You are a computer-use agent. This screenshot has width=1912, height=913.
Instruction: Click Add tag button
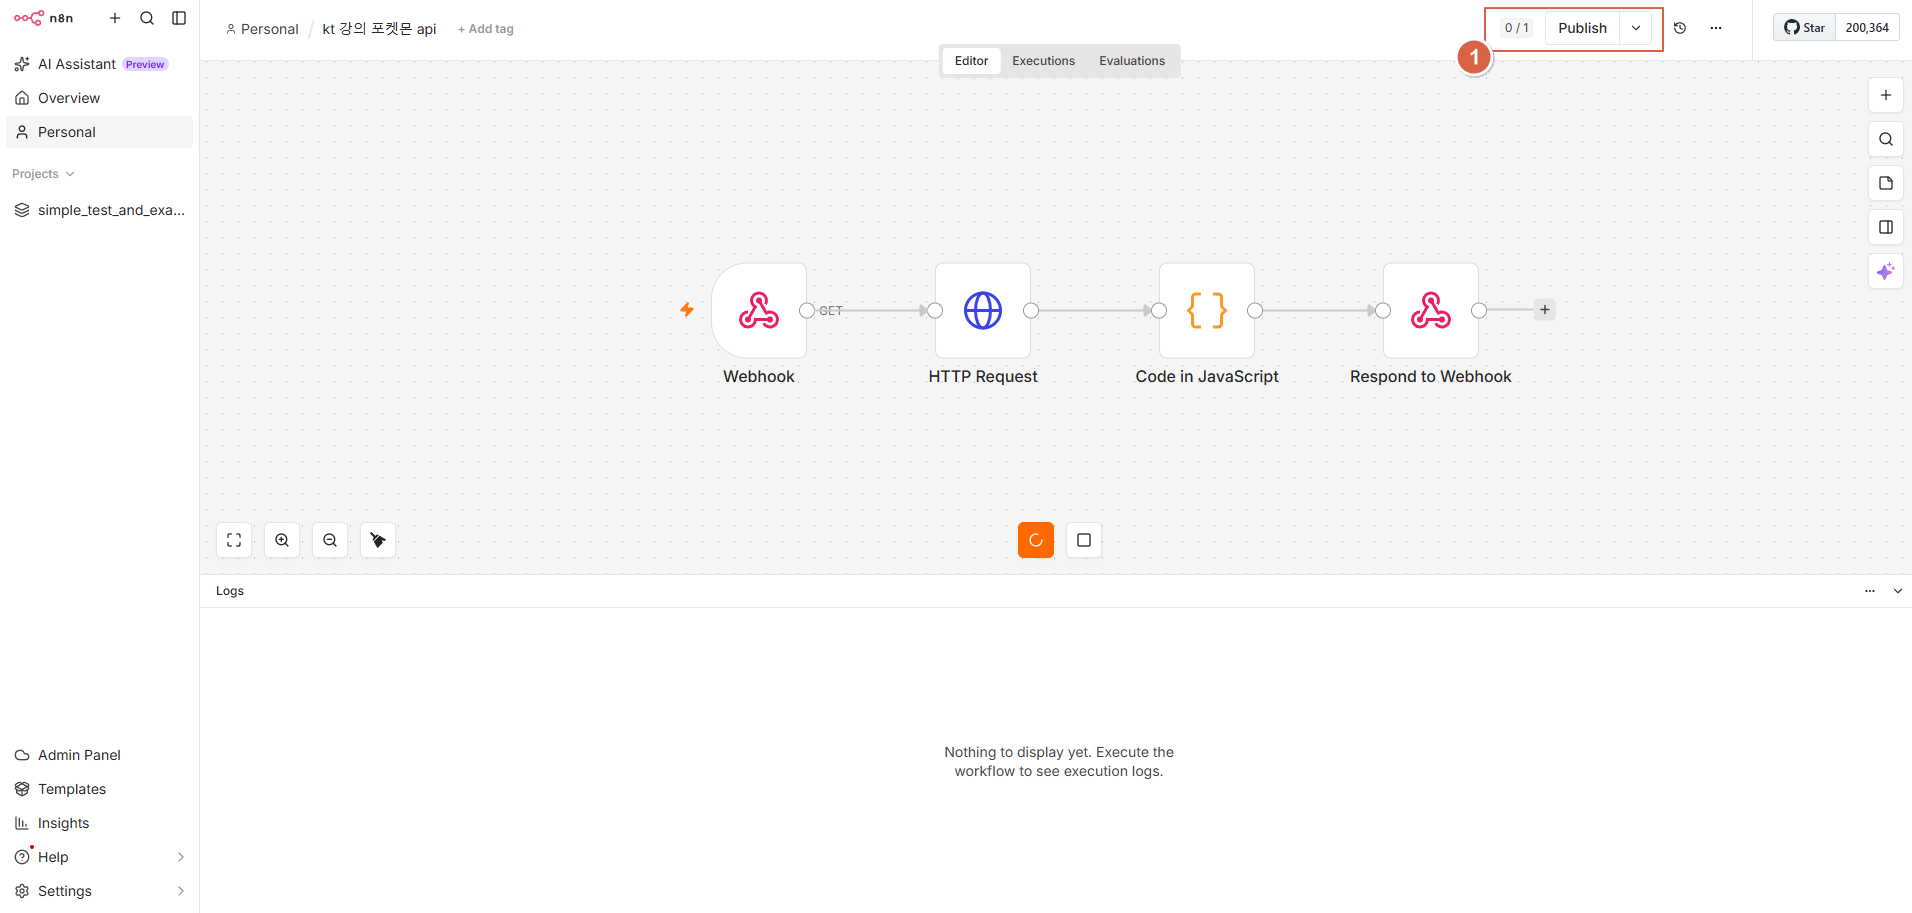486,29
